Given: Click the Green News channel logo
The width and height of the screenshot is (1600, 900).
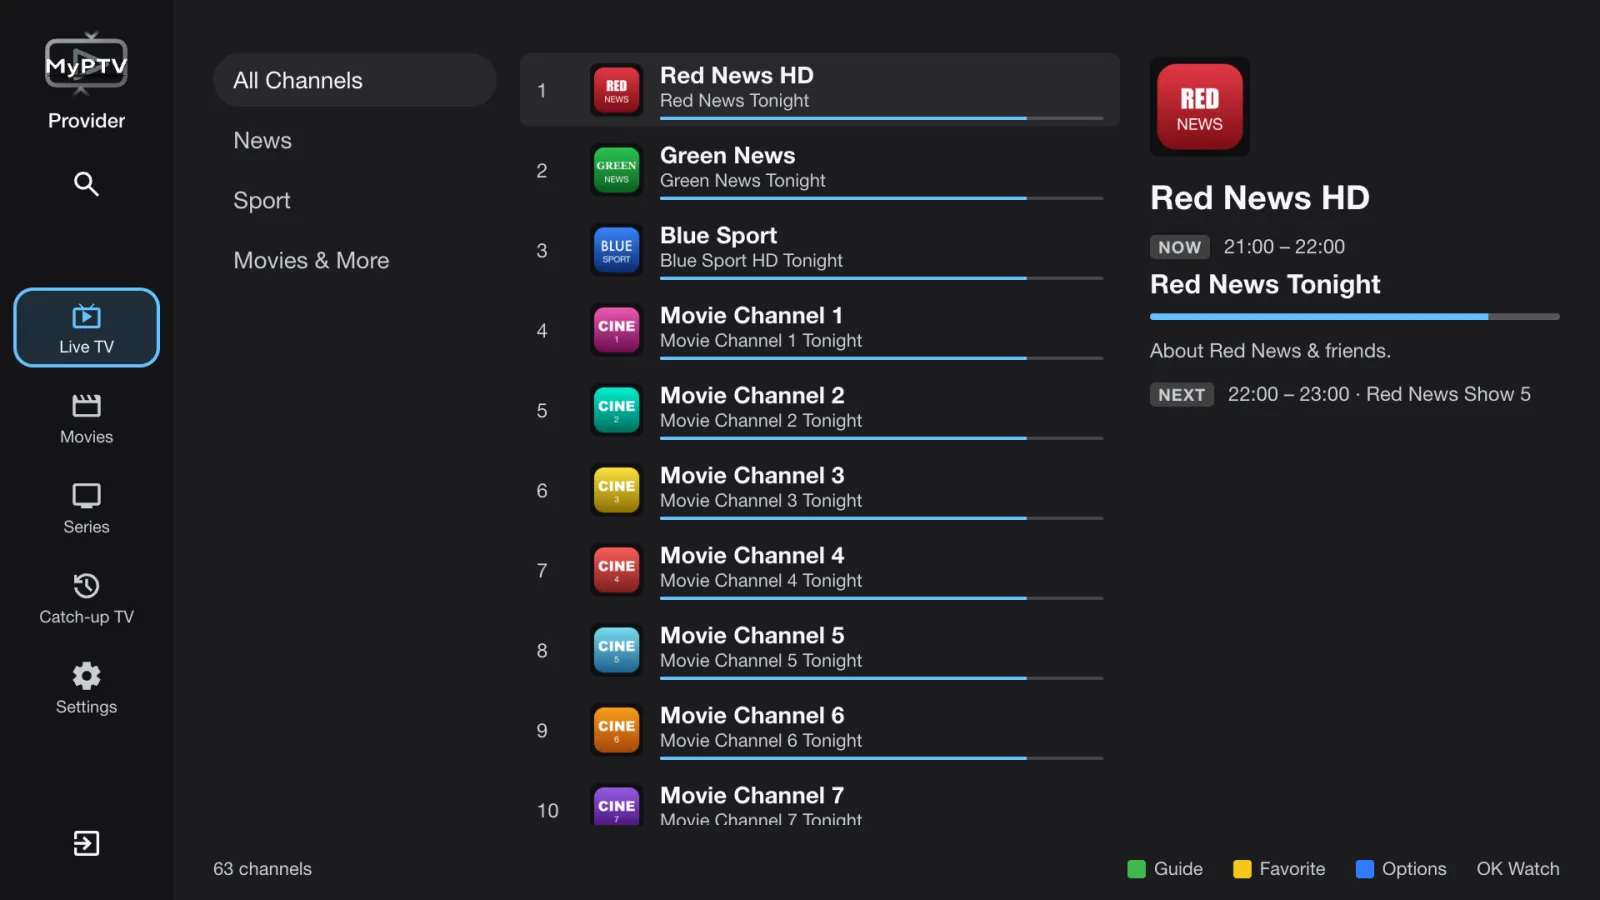Looking at the screenshot, I should point(616,170).
